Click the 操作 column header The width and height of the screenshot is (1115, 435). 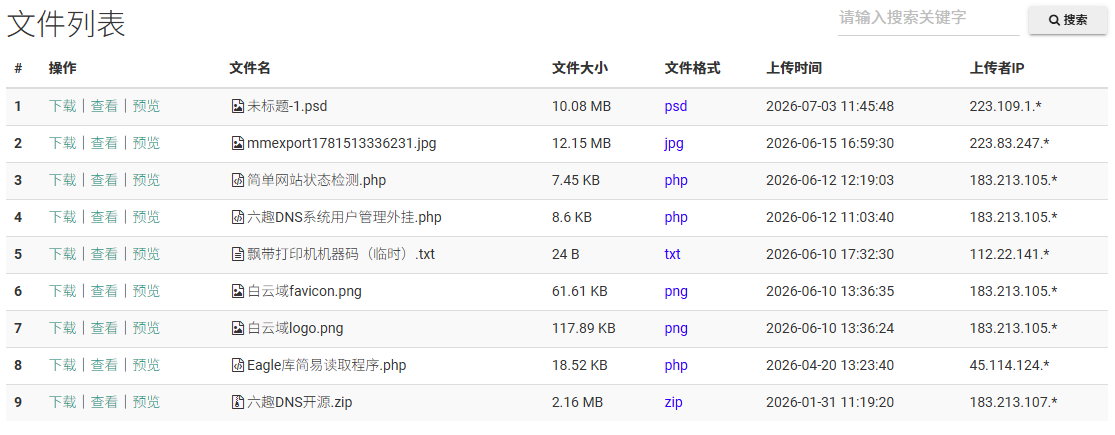[63, 68]
